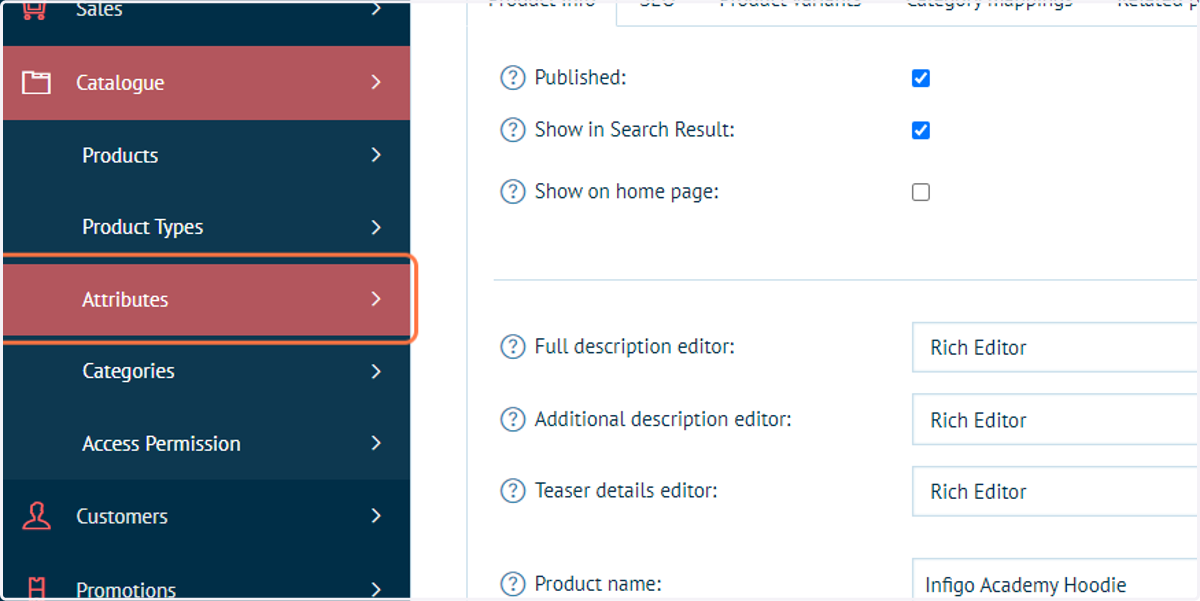Select Access Permission in the sidebar
Image resolution: width=1200 pixels, height=601 pixels.
click(206, 443)
